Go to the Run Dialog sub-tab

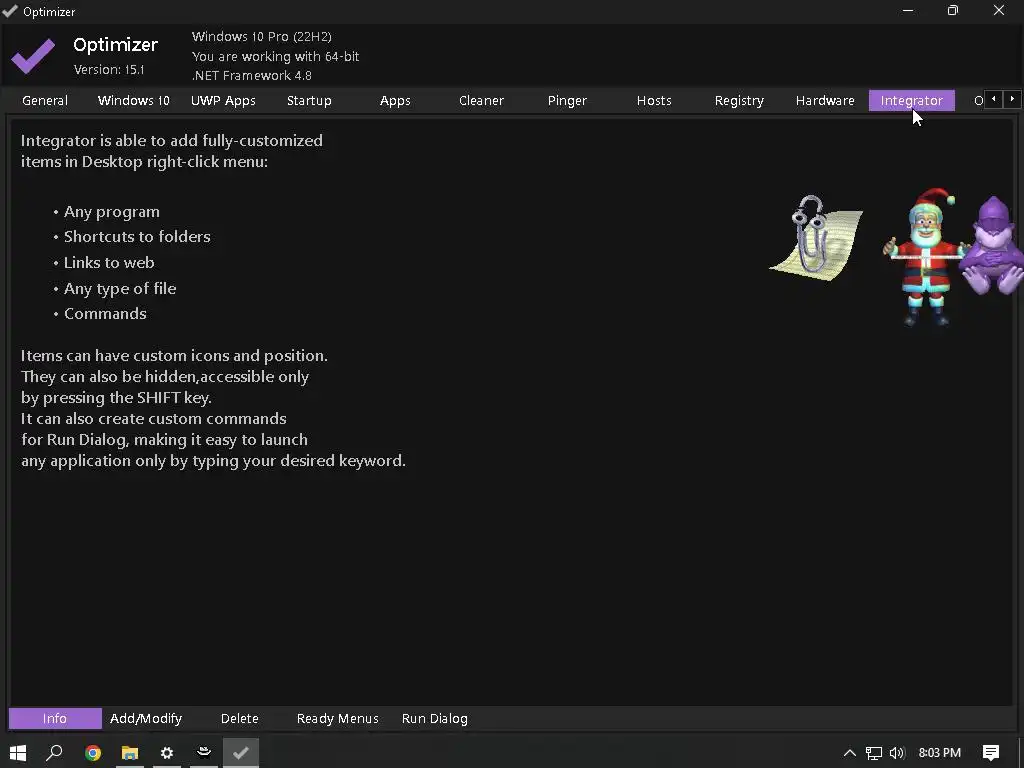click(x=435, y=718)
